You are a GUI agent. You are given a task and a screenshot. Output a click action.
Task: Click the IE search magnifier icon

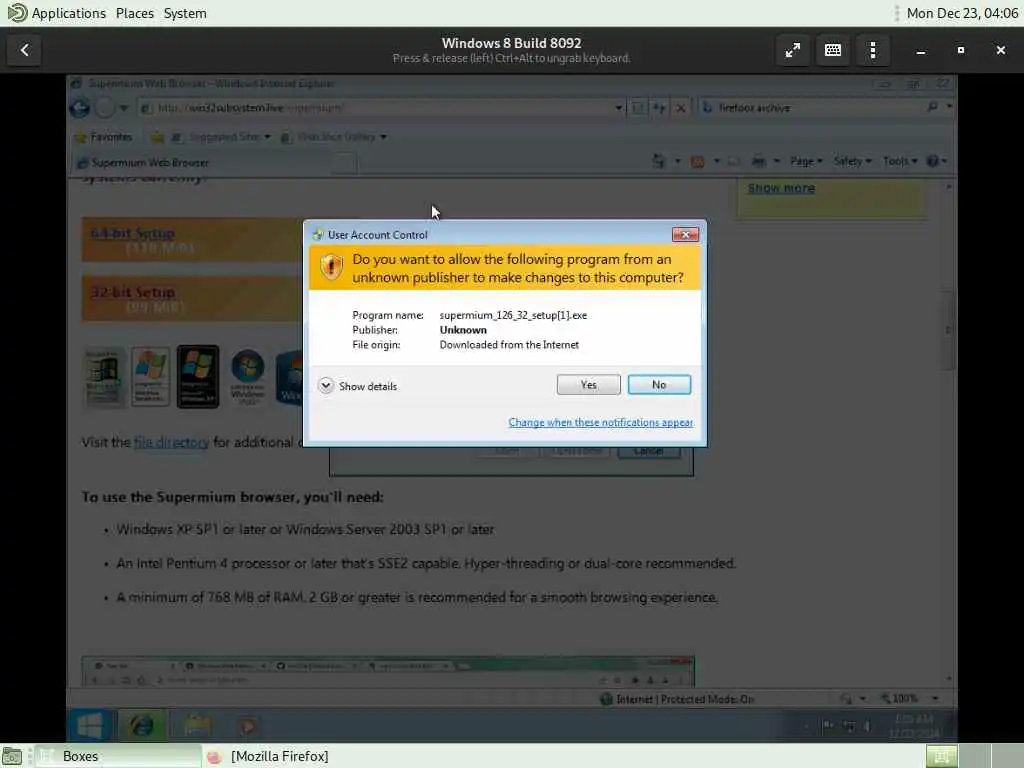pyautogui.click(x=932, y=107)
